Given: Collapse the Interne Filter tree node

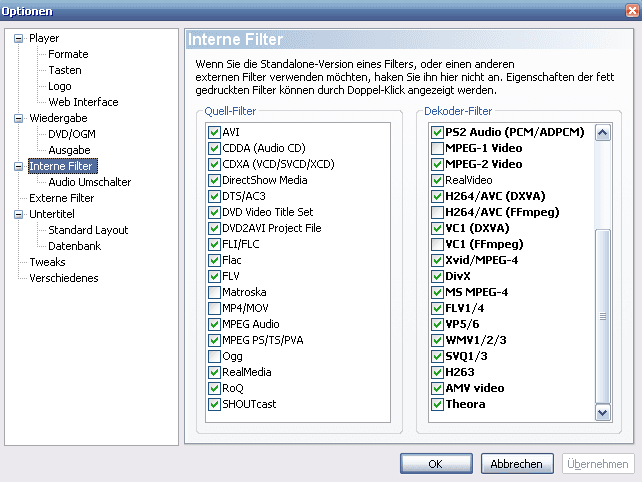Looking at the screenshot, I should point(18,166).
